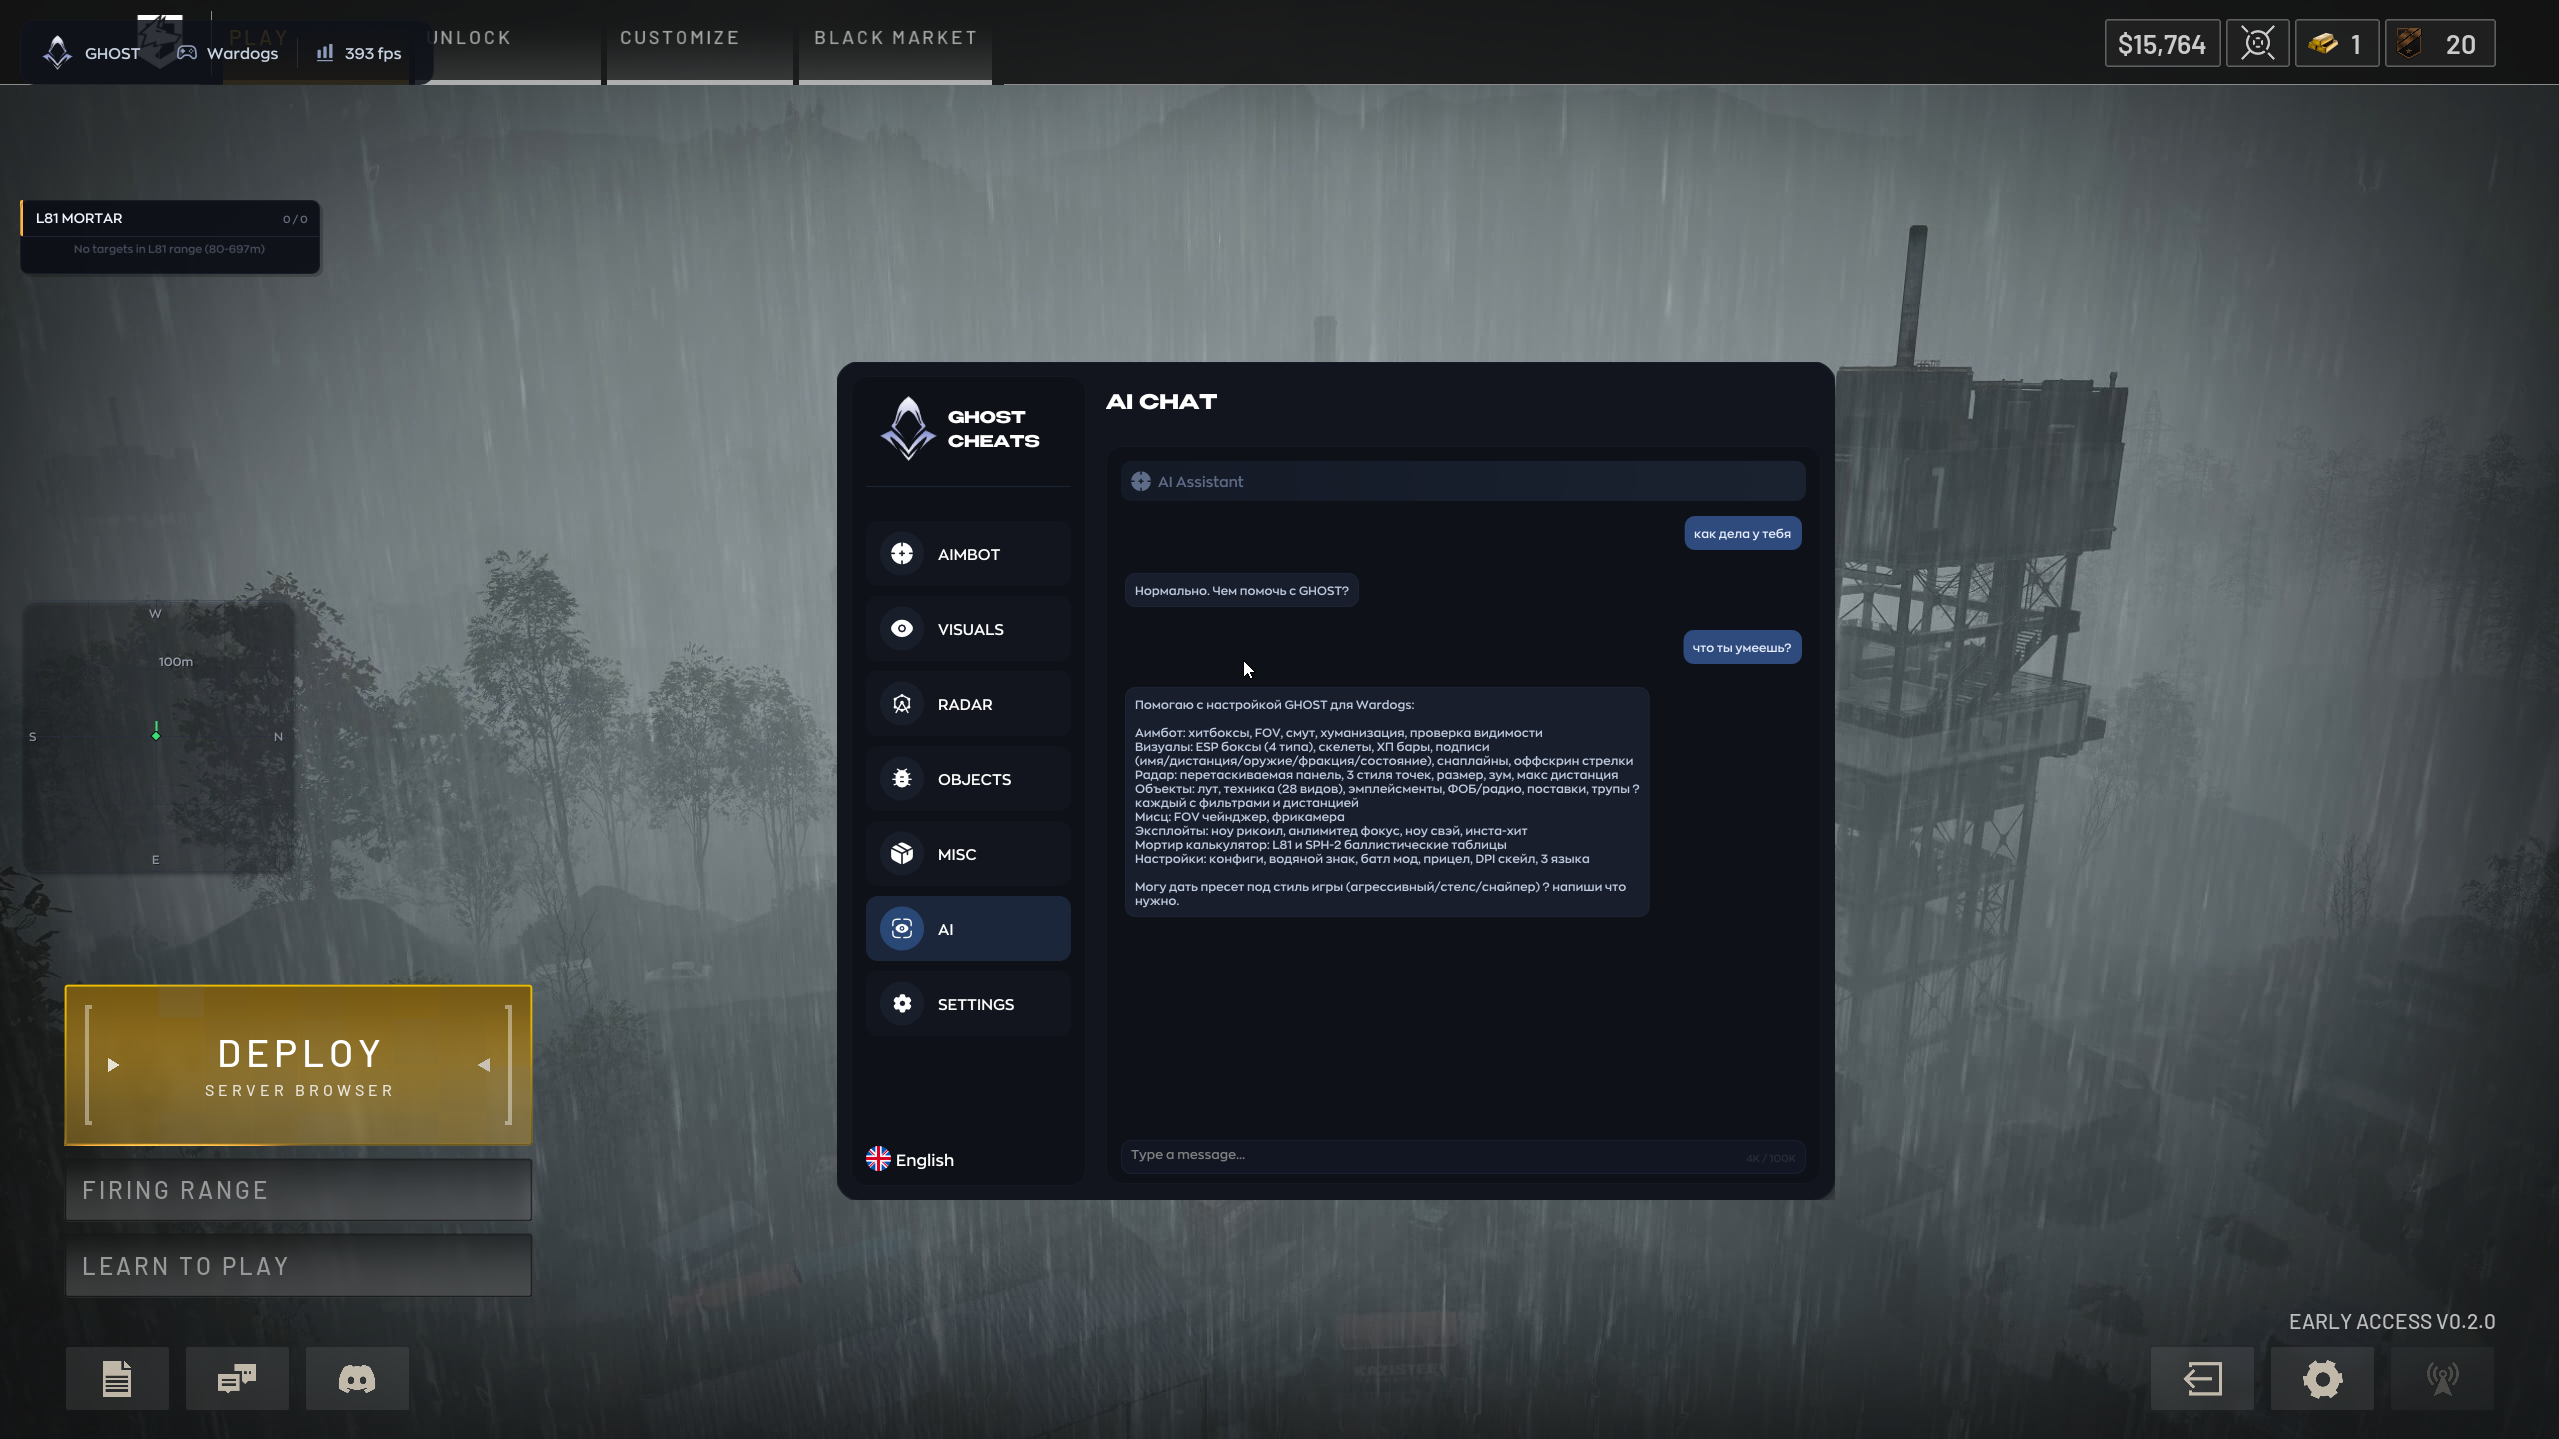Click the 'No targets in L81 range' text
This screenshot has width=2559, height=1439.
click(169, 249)
